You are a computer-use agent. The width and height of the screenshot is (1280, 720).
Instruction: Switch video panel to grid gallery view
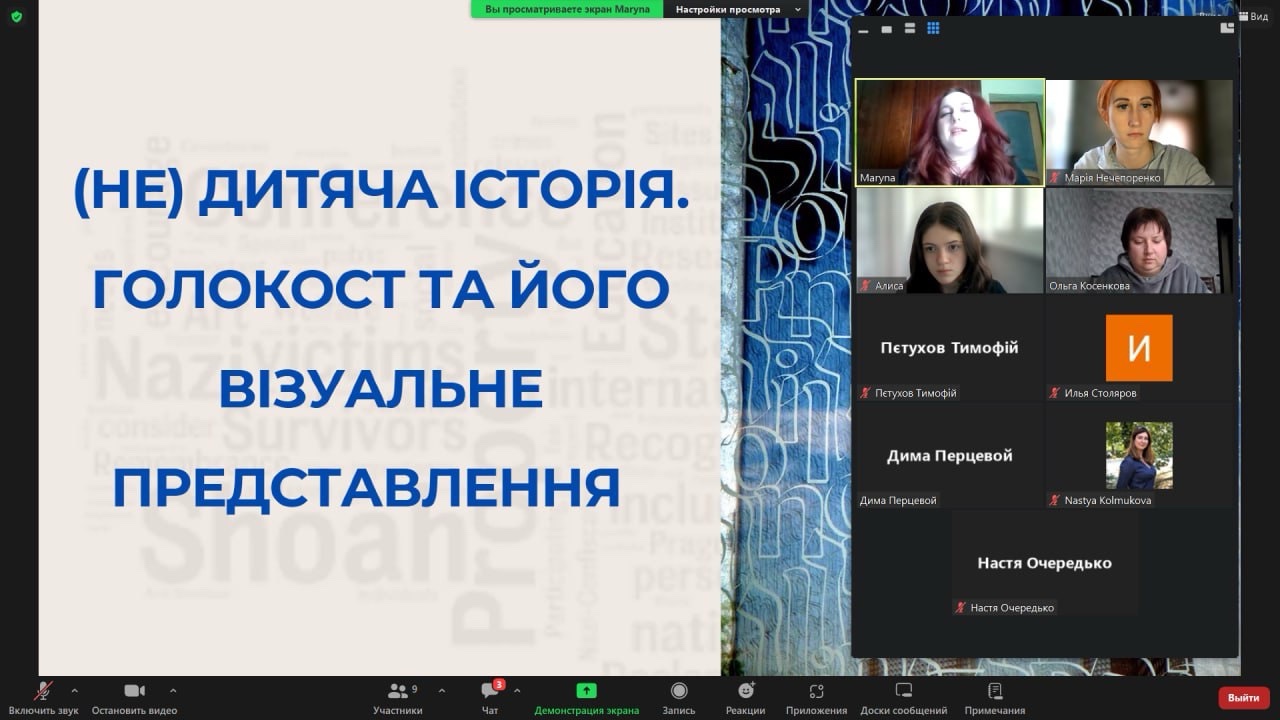pos(933,29)
